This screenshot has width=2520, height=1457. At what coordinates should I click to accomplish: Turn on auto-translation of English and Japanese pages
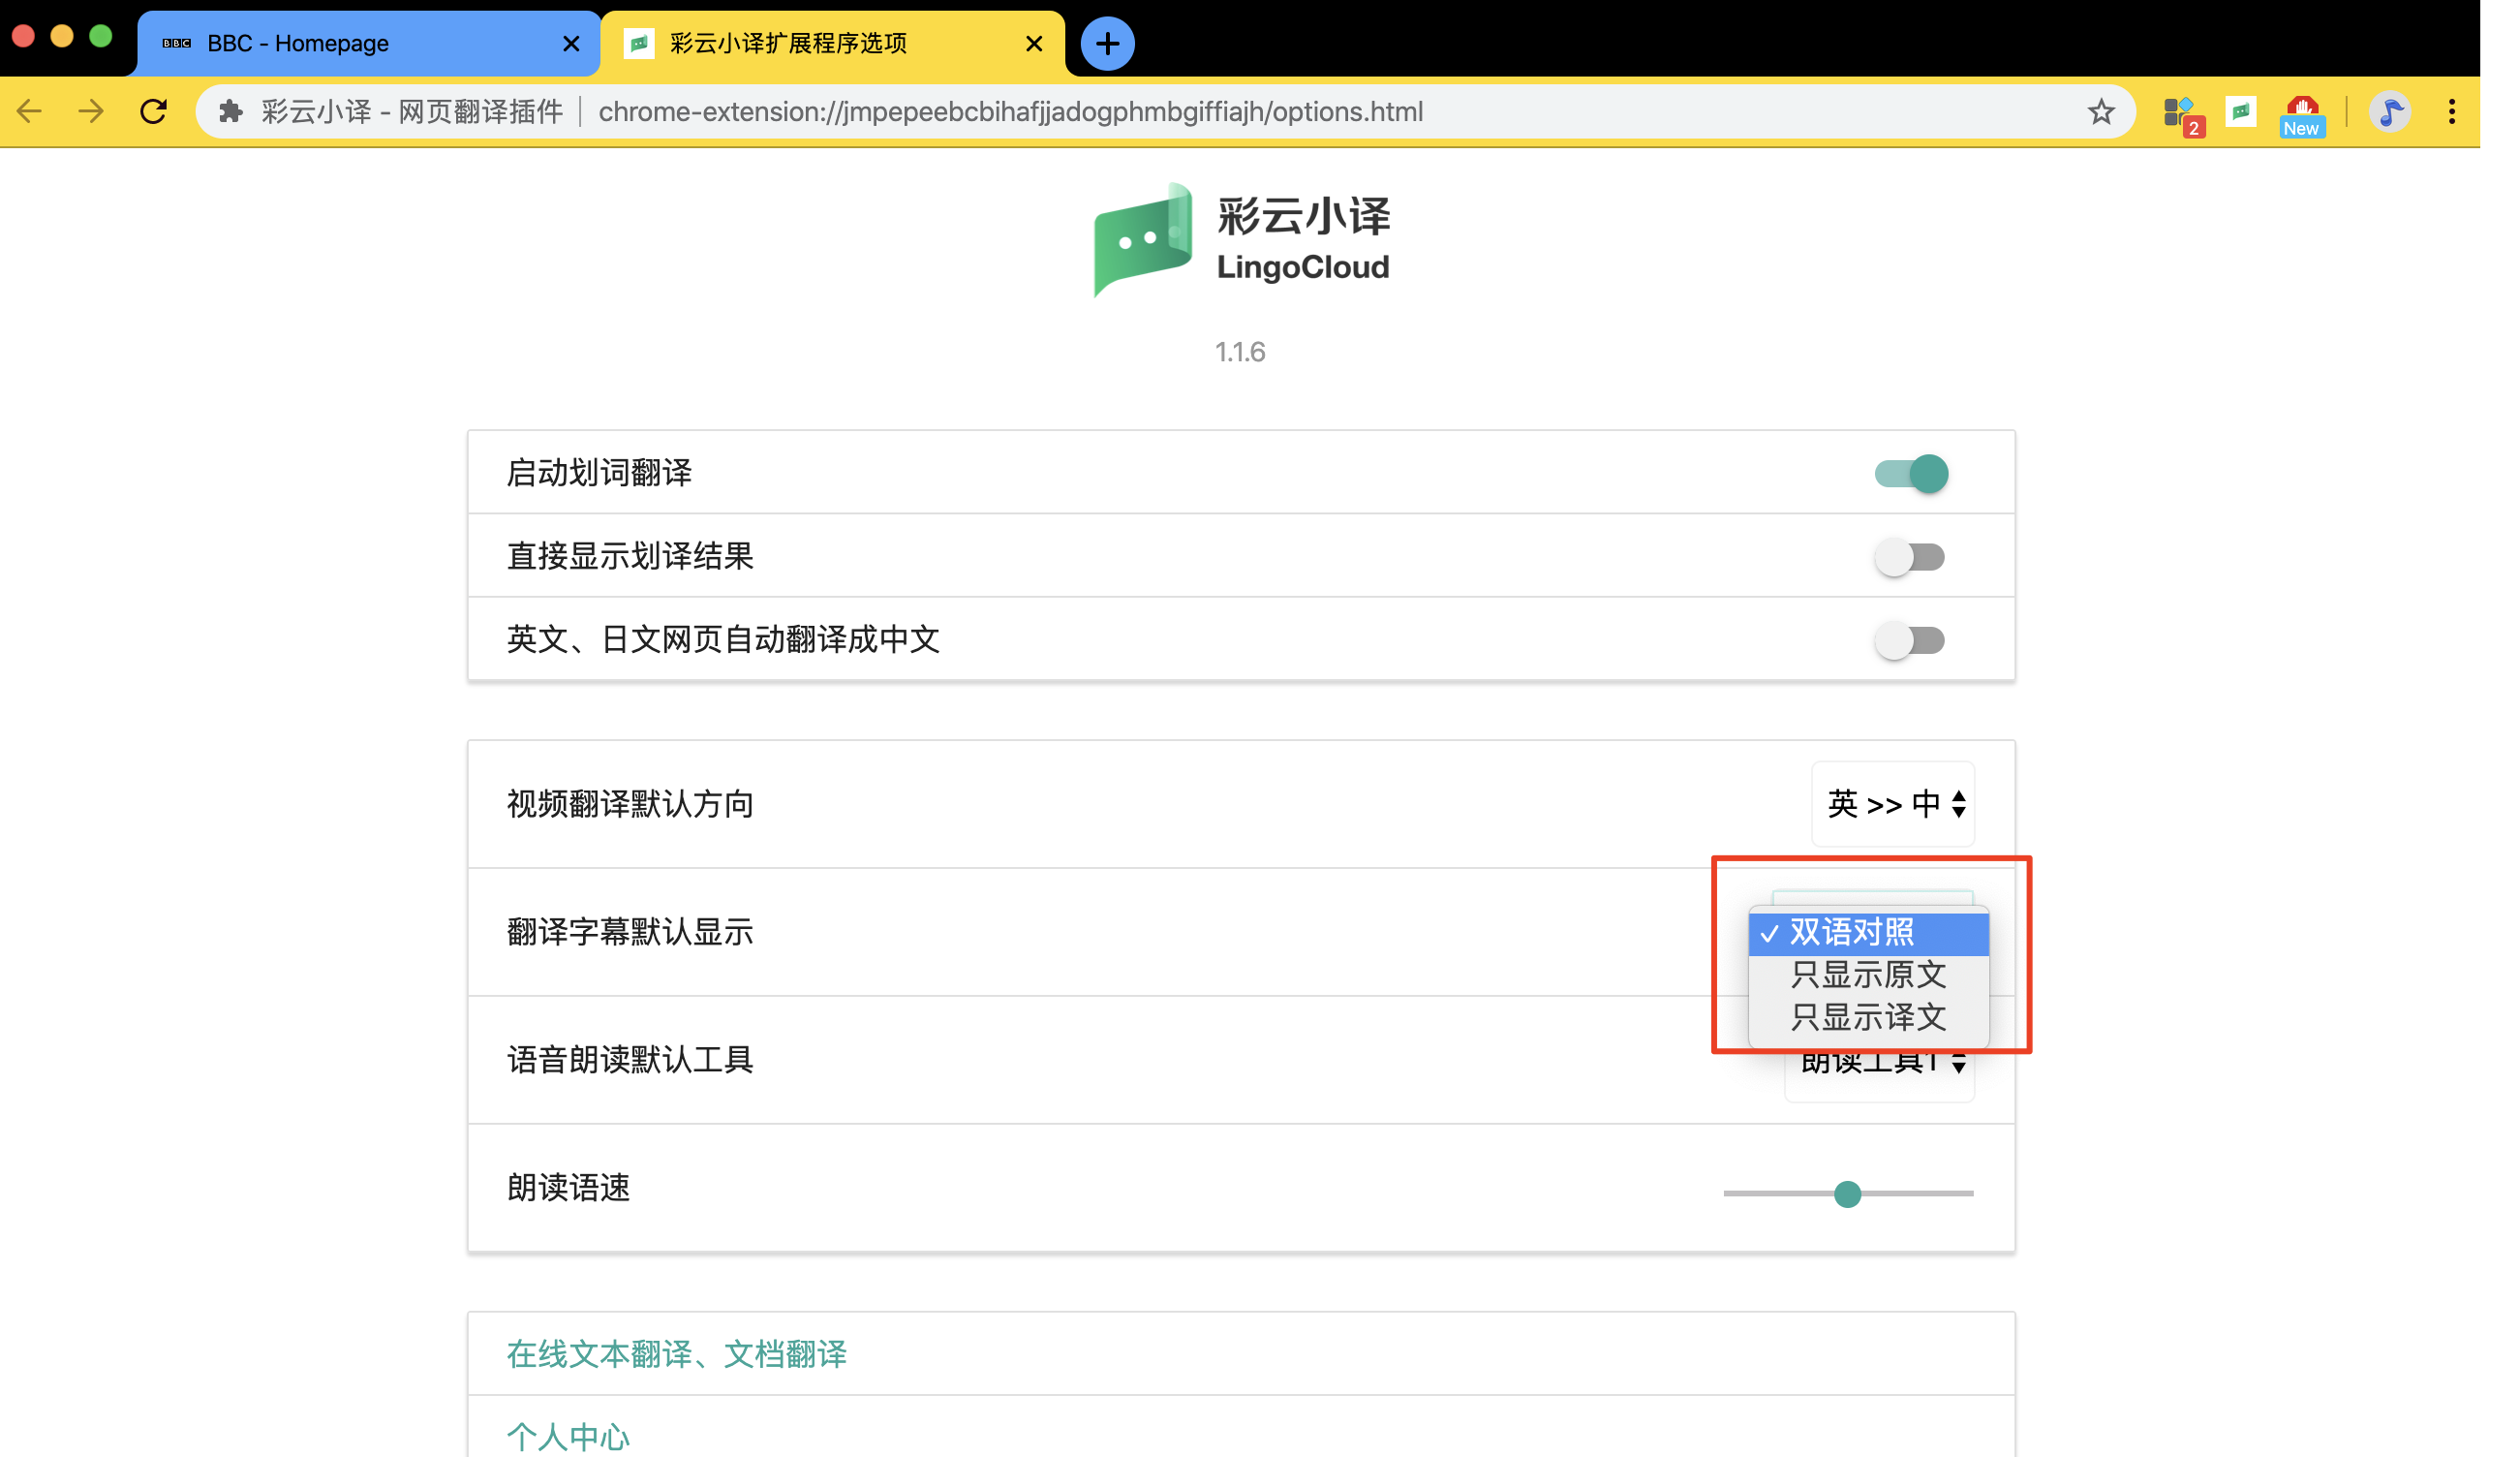[1911, 640]
